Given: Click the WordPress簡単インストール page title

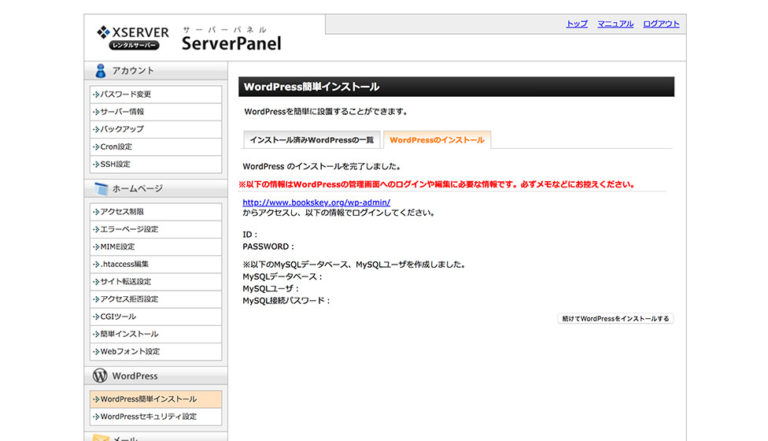Looking at the screenshot, I should pos(312,87).
